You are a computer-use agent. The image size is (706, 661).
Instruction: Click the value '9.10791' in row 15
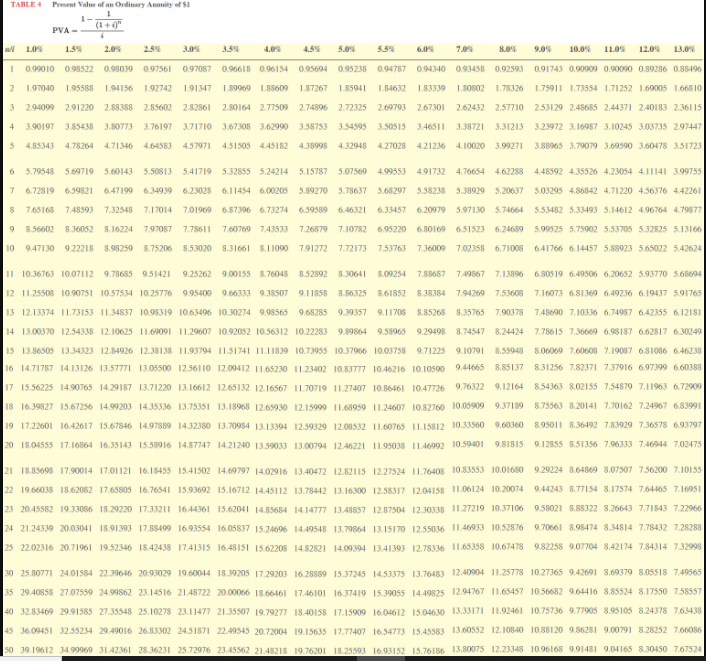[471, 350]
